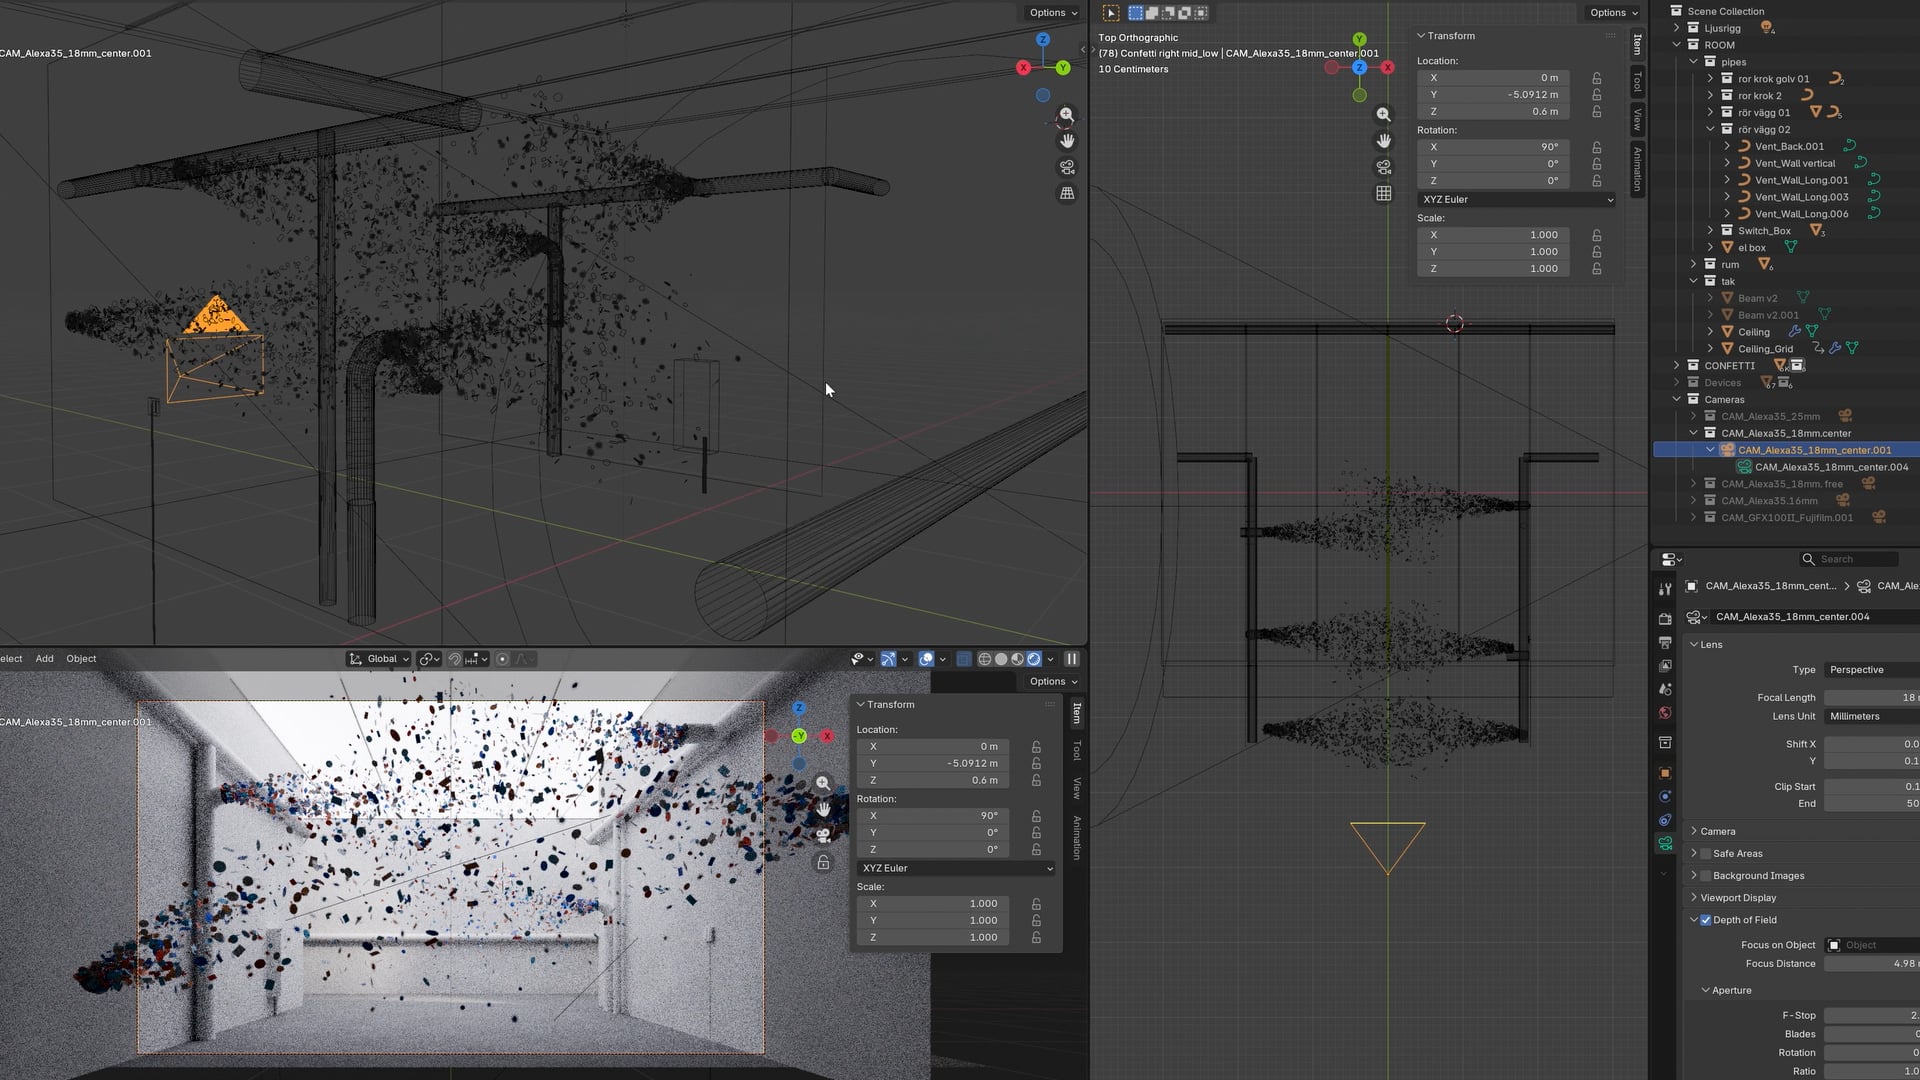Open the Global transform orientation dropdown

click(x=379, y=659)
